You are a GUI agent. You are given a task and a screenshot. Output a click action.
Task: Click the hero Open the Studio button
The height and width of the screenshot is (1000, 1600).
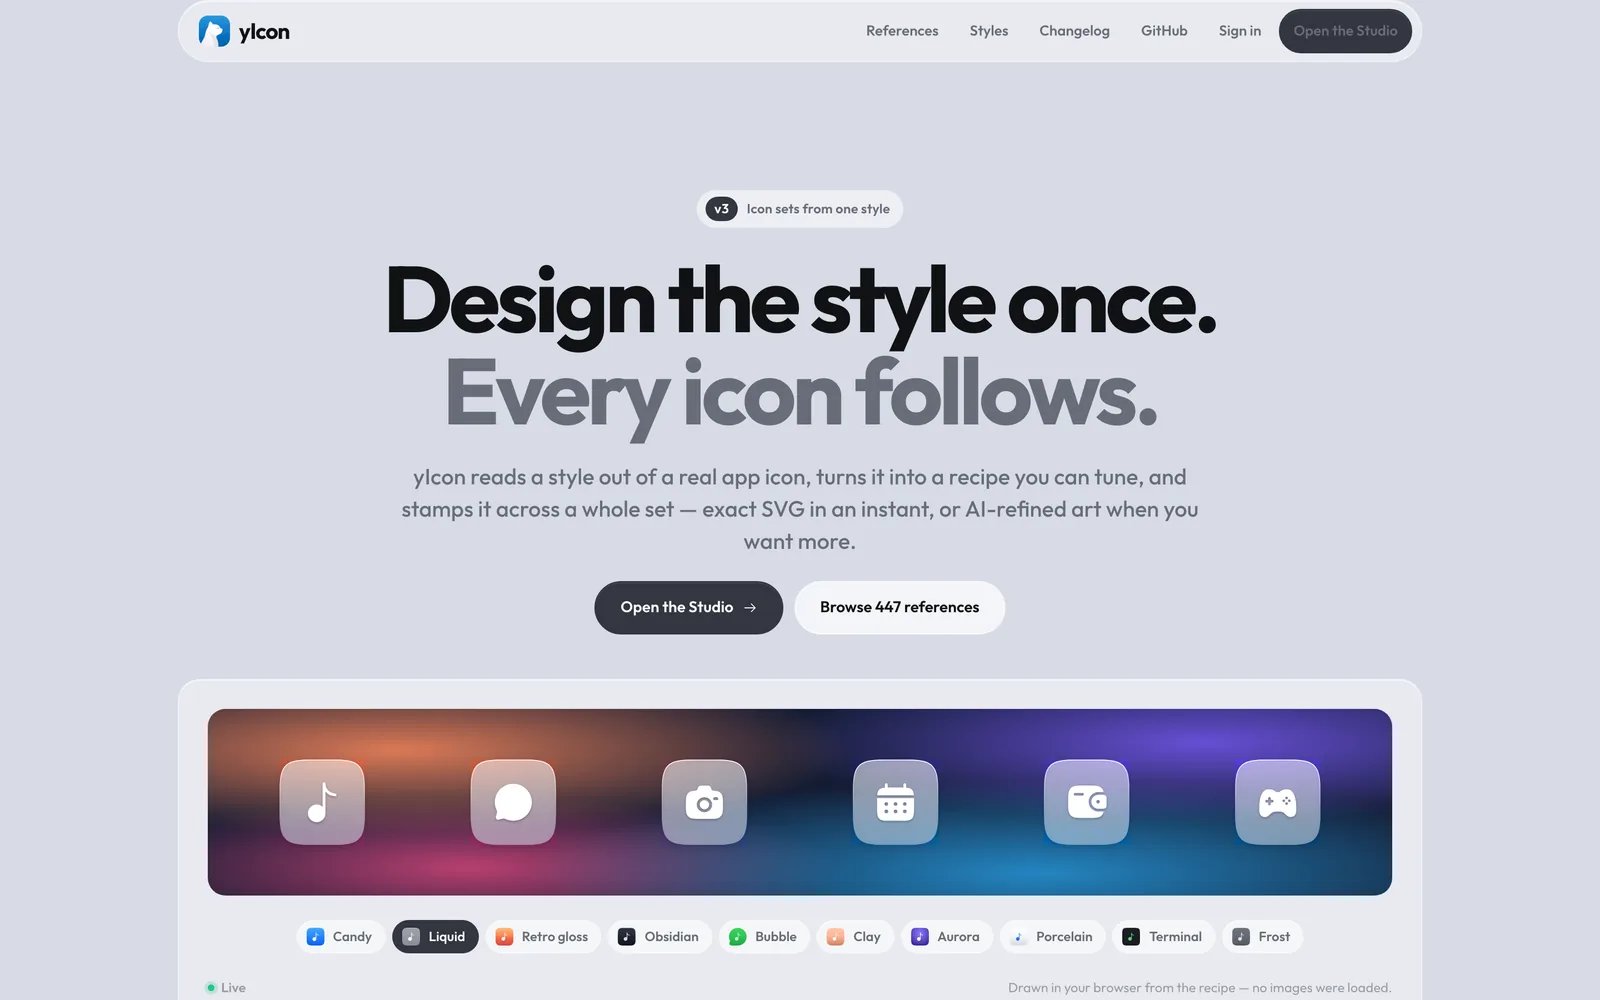(x=689, y=607)
